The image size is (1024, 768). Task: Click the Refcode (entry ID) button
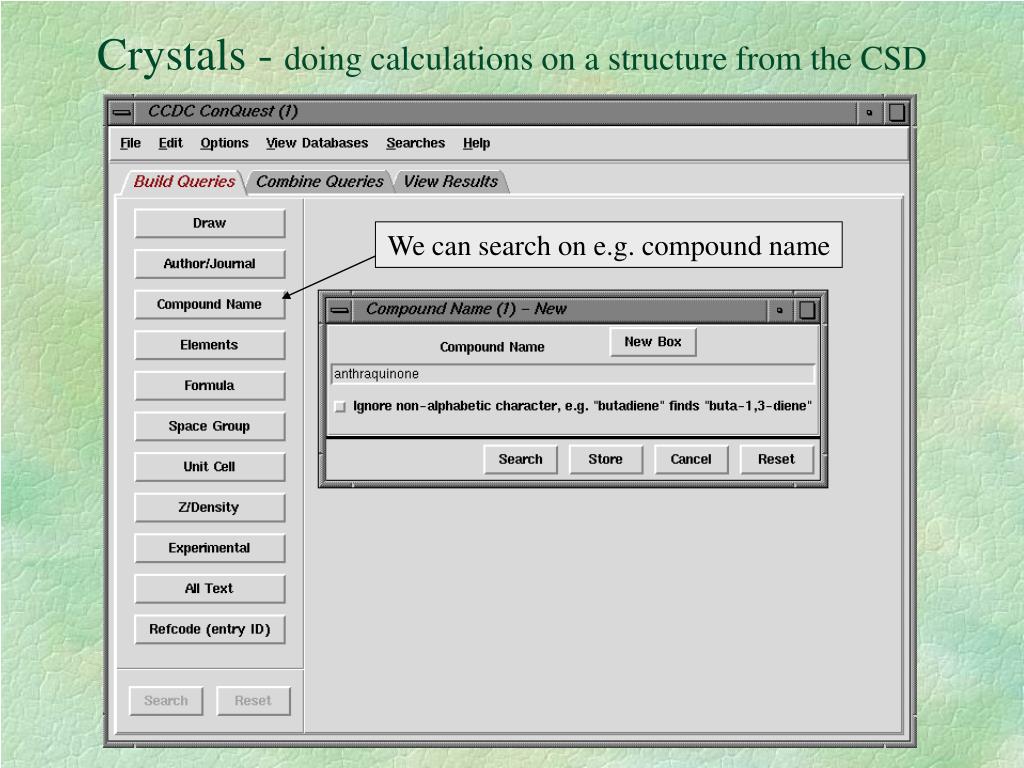[x=210, y=630]
